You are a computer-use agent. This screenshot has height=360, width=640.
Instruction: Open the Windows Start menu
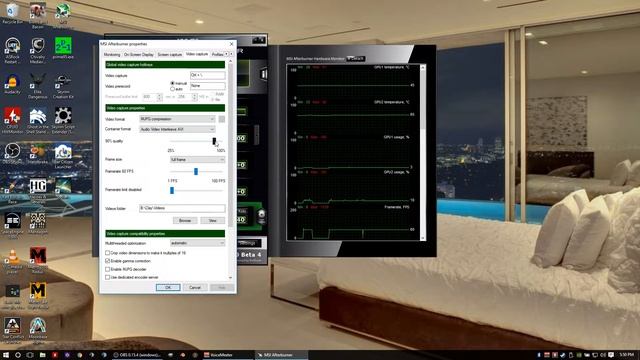coord(6,355)
